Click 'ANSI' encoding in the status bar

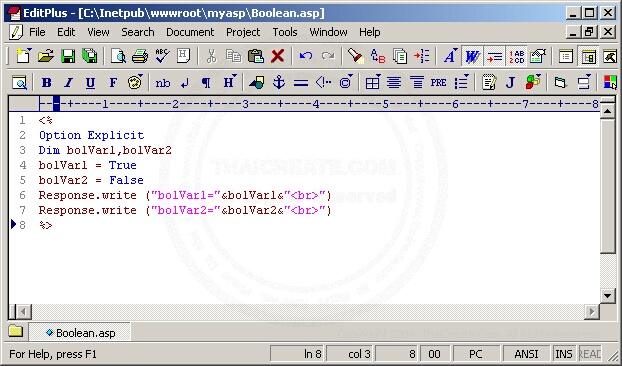click(526, 354)
